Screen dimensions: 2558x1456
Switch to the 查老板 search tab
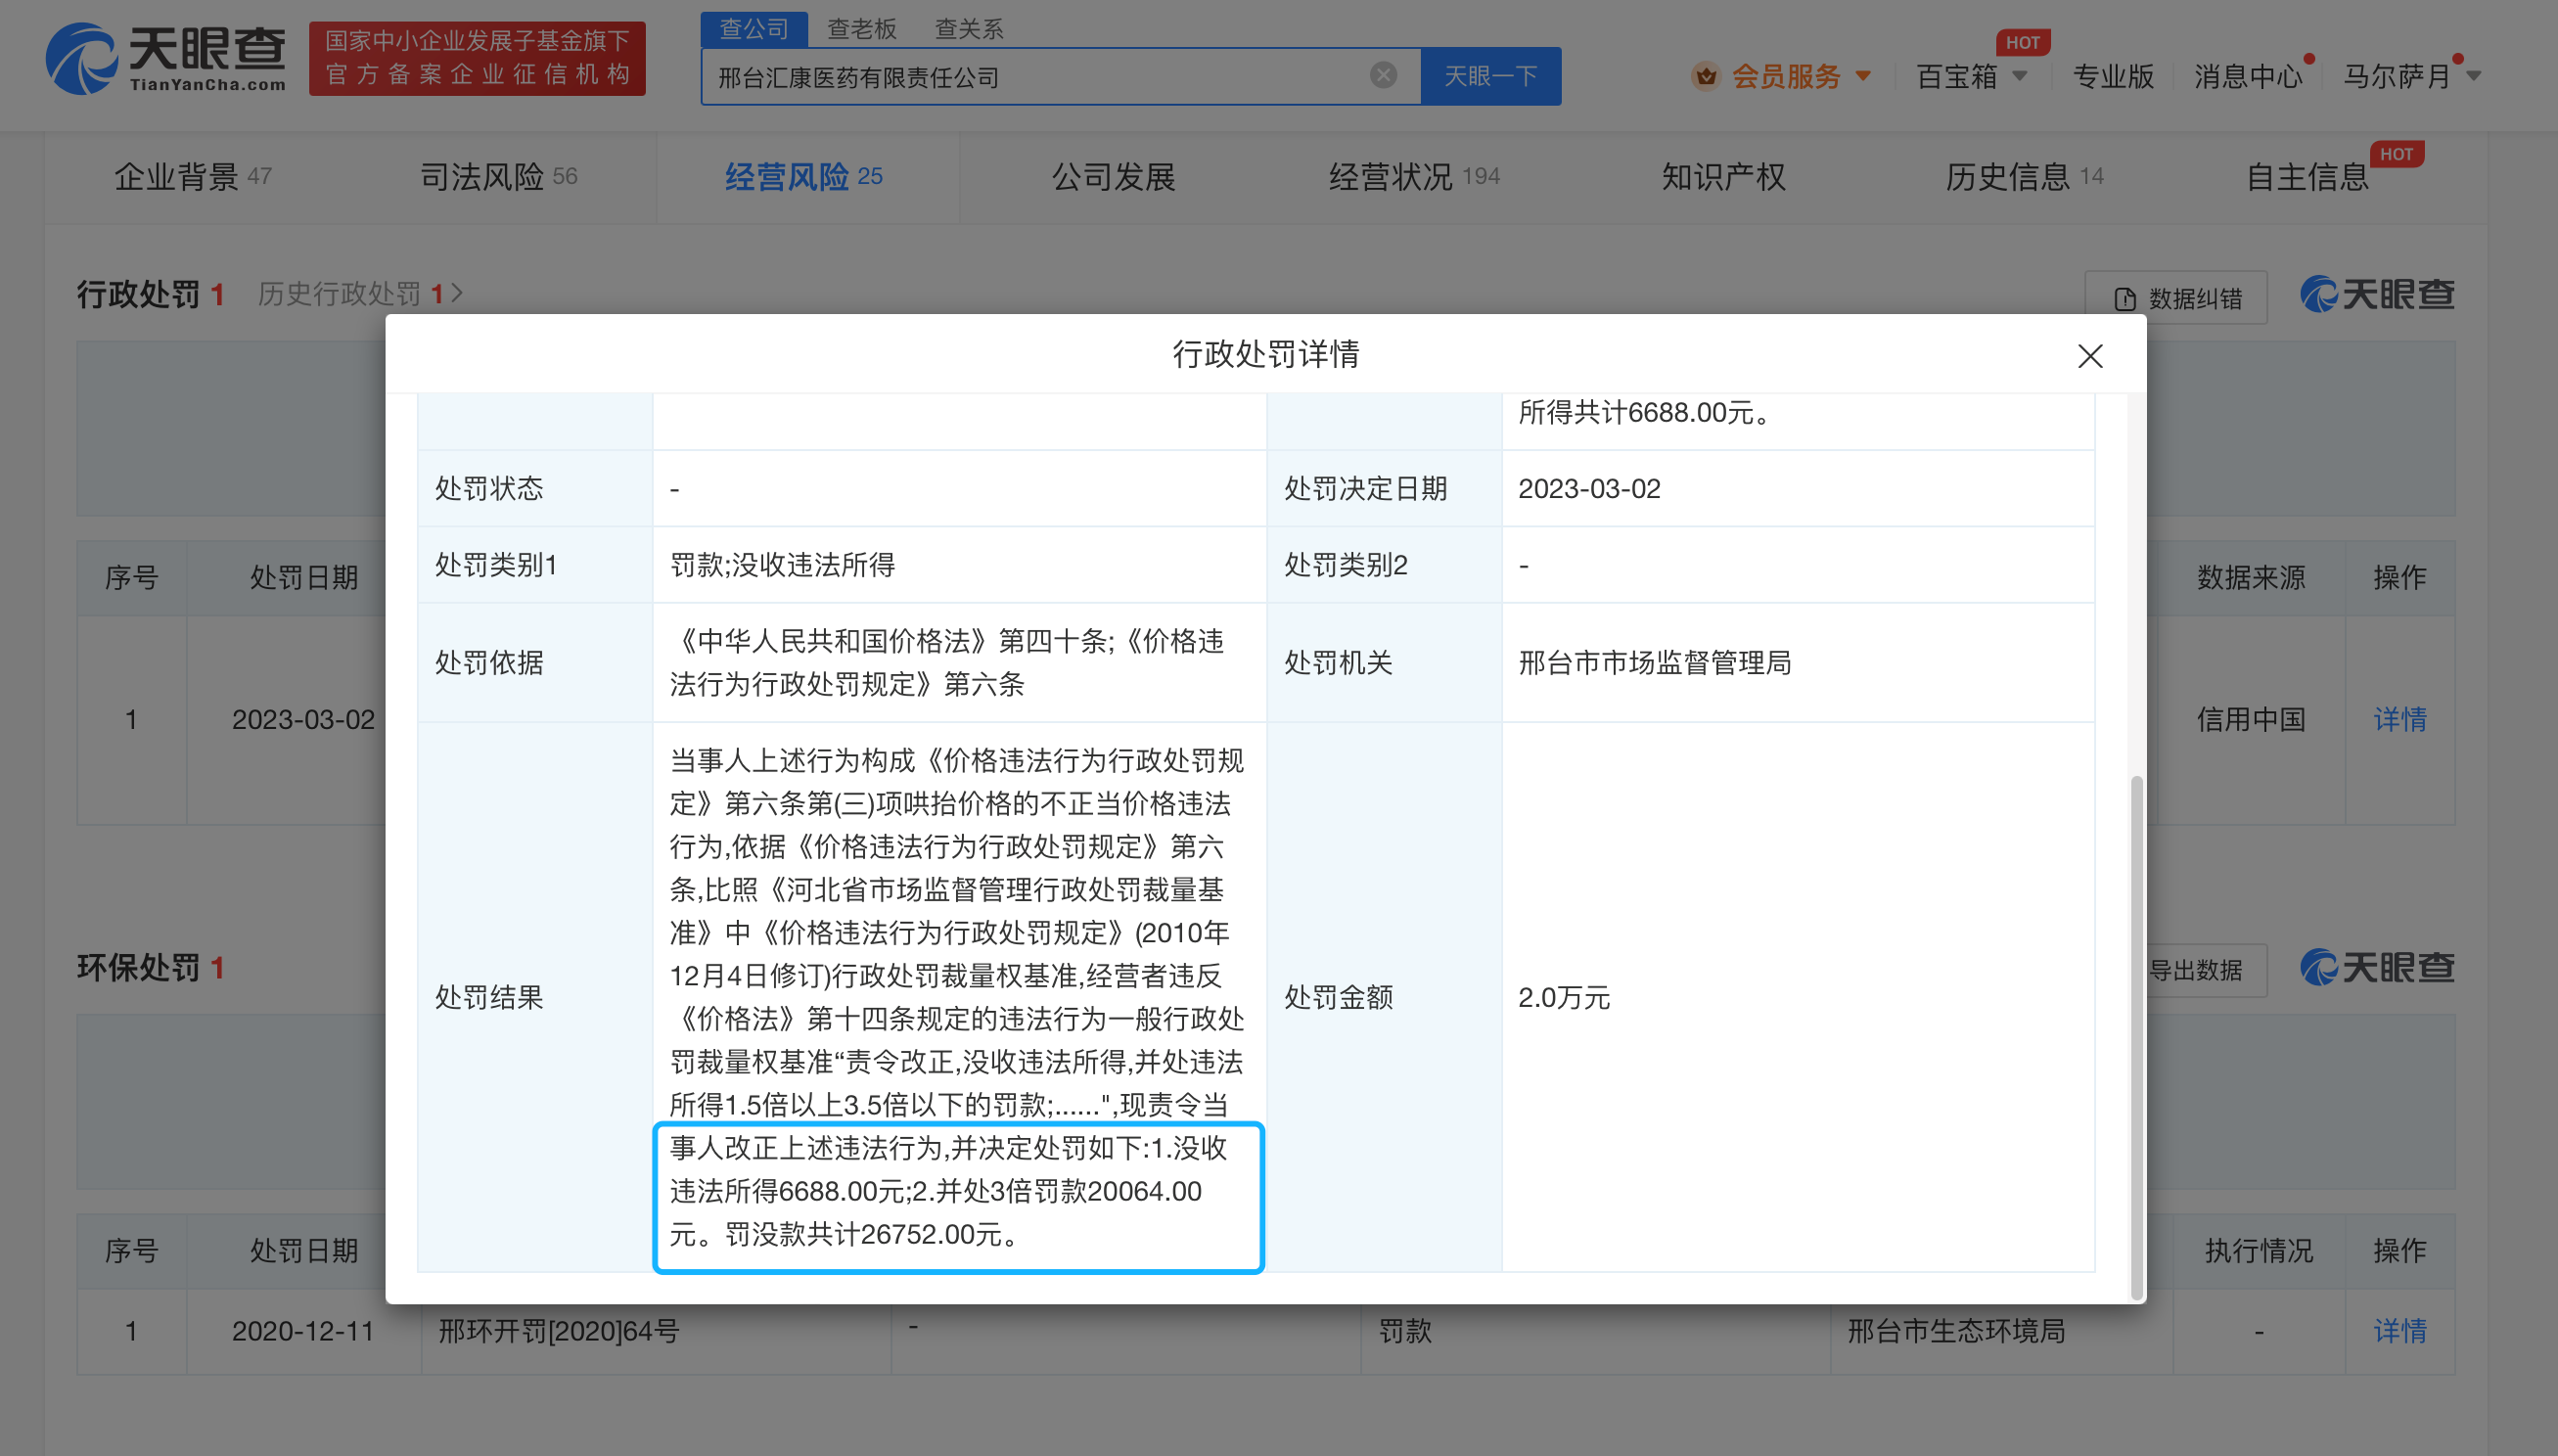pyautogui.click(x=861, y=29)
